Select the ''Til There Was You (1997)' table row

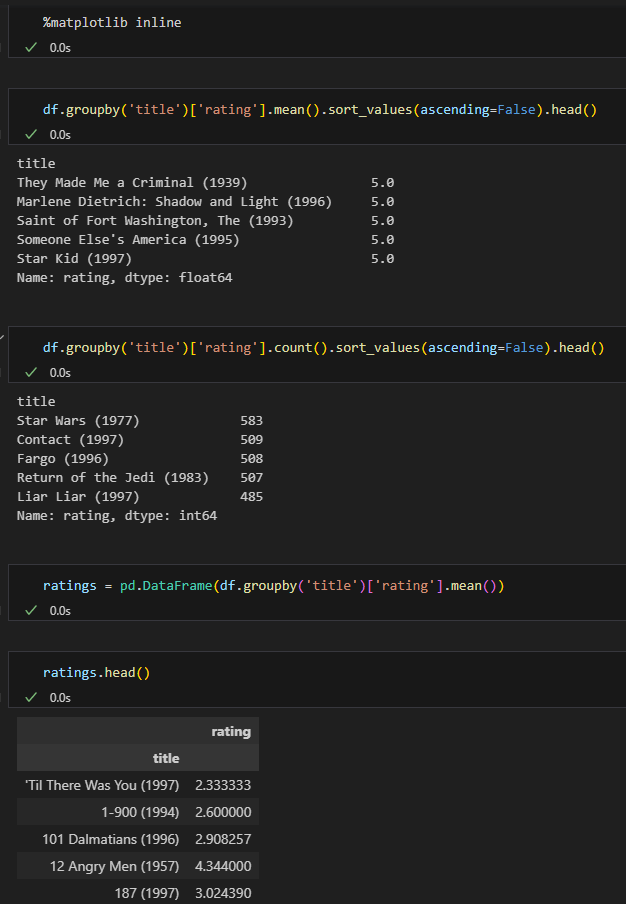[x=138, y=785]
